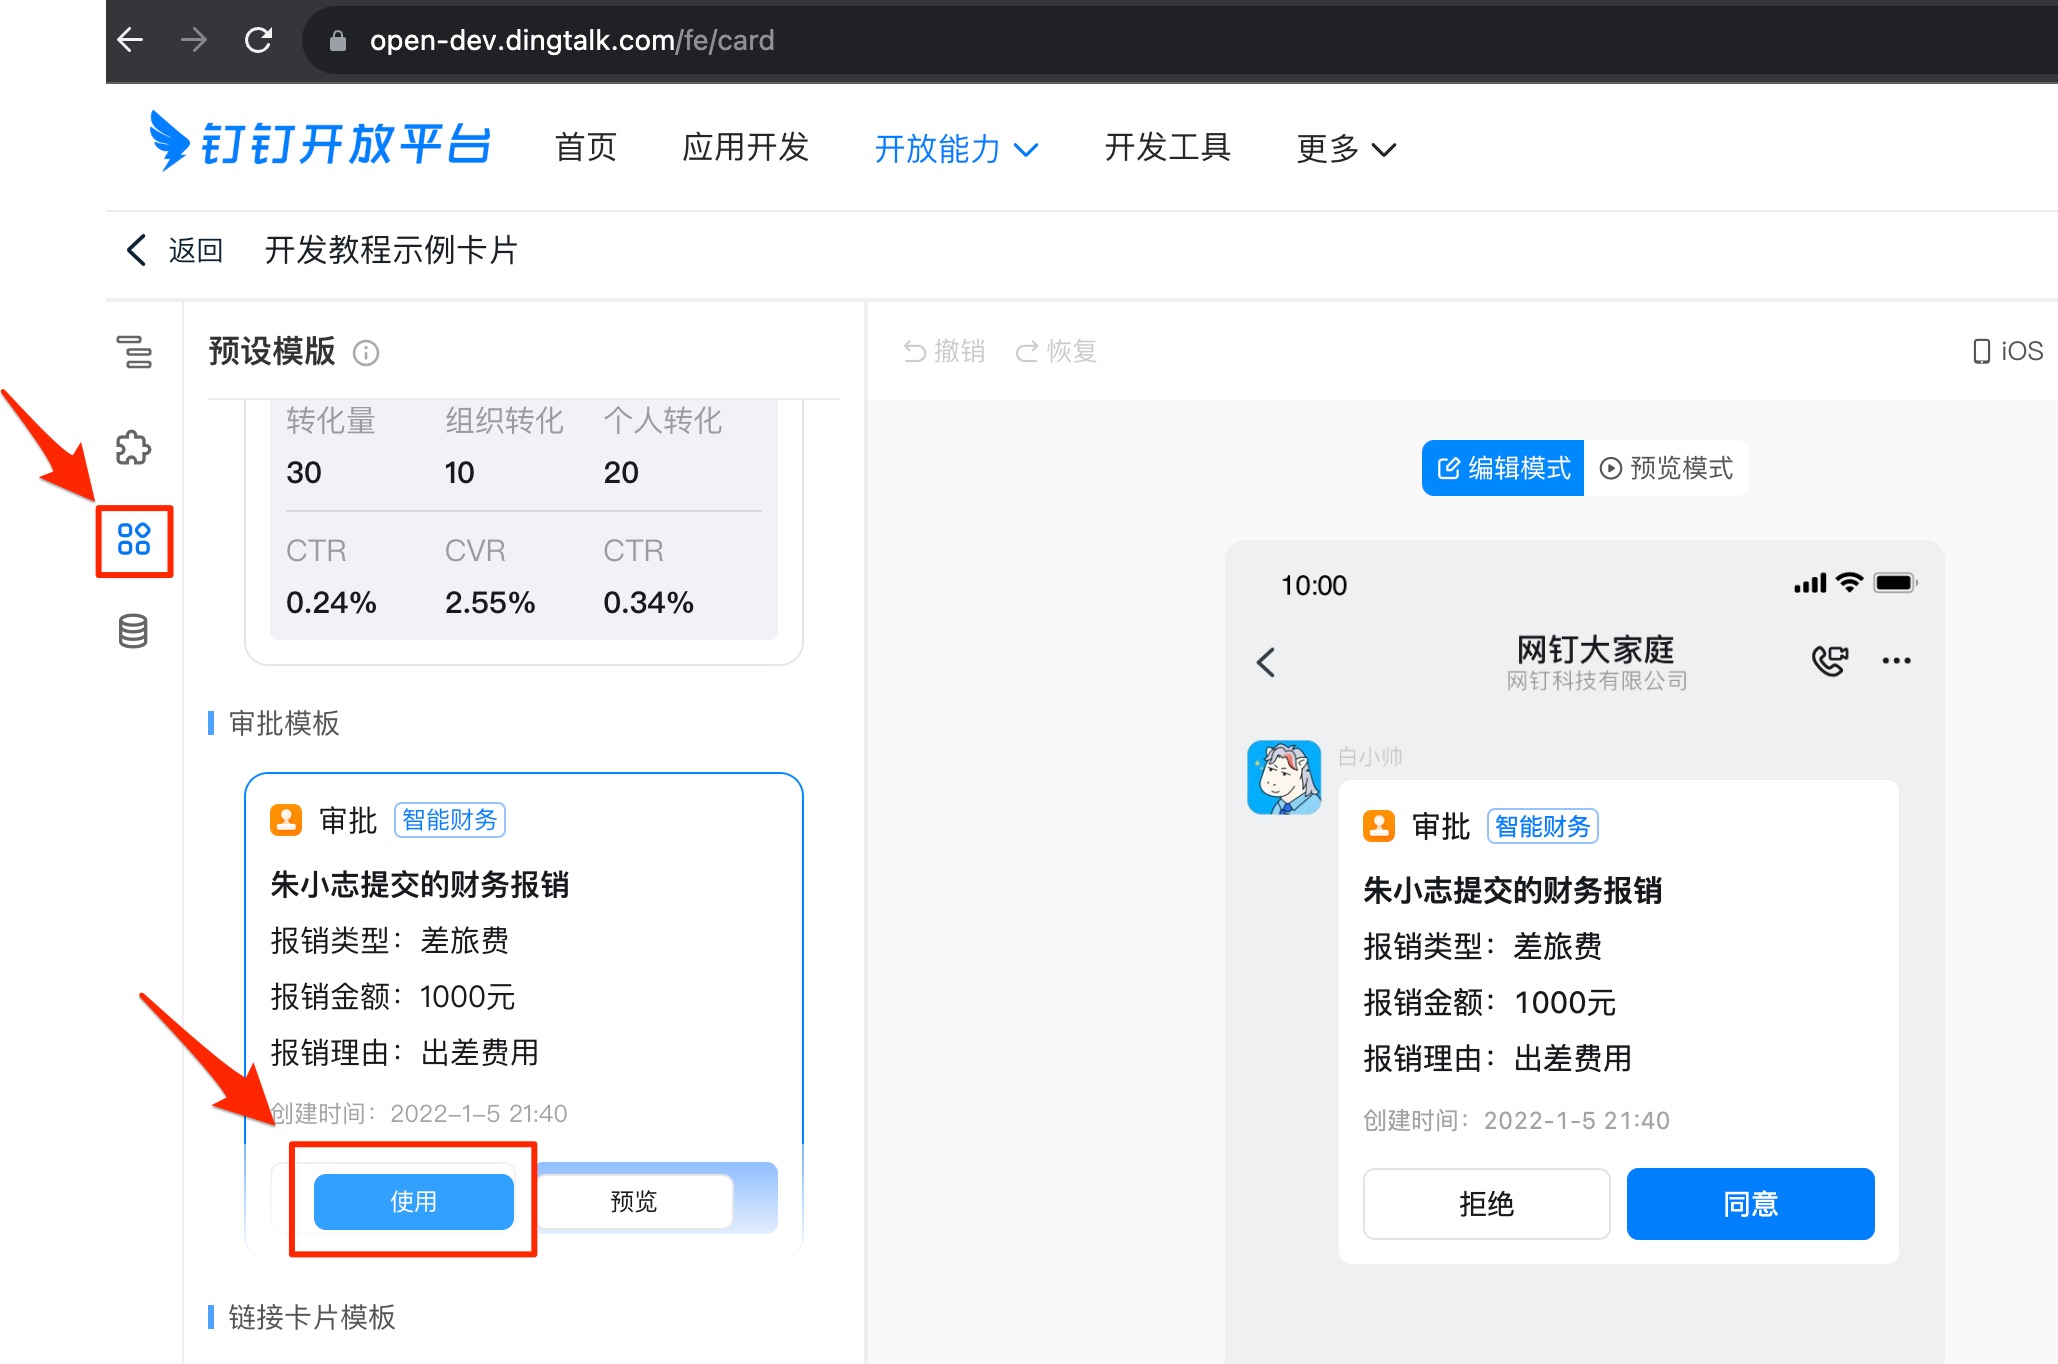Click orange 审批 icon in phone preview card
The image size is (2058, 1364).
point(1379,826)
